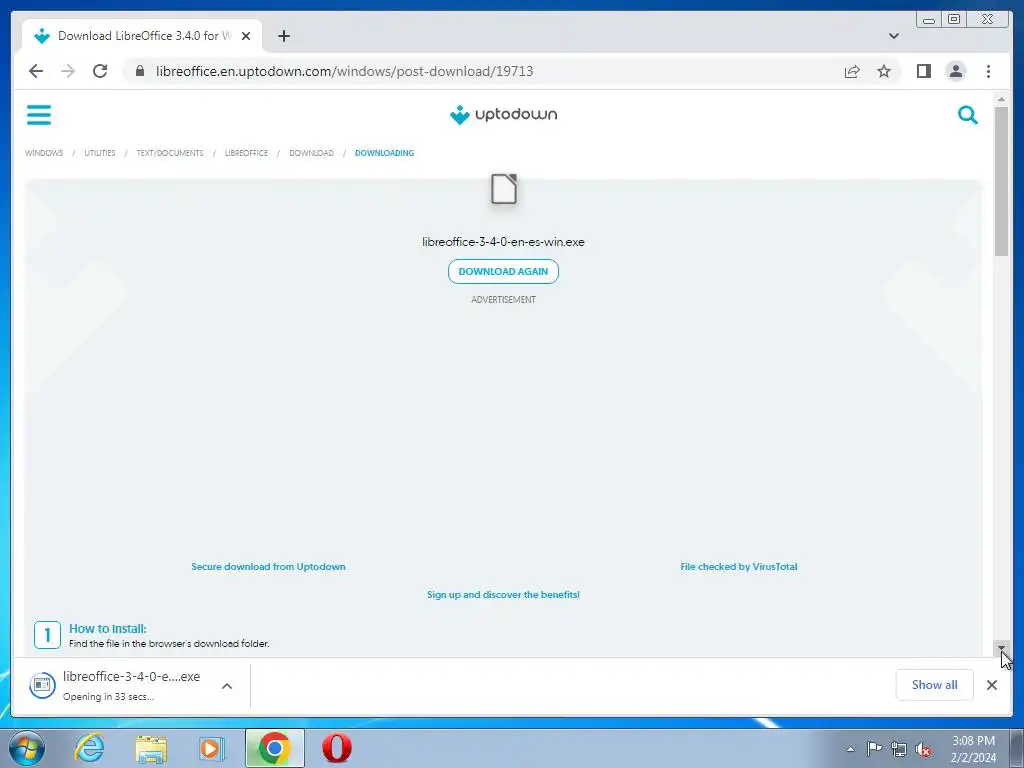
Task: Go to WINDOWS breadcrumb
Action: [x=44, y=153]
